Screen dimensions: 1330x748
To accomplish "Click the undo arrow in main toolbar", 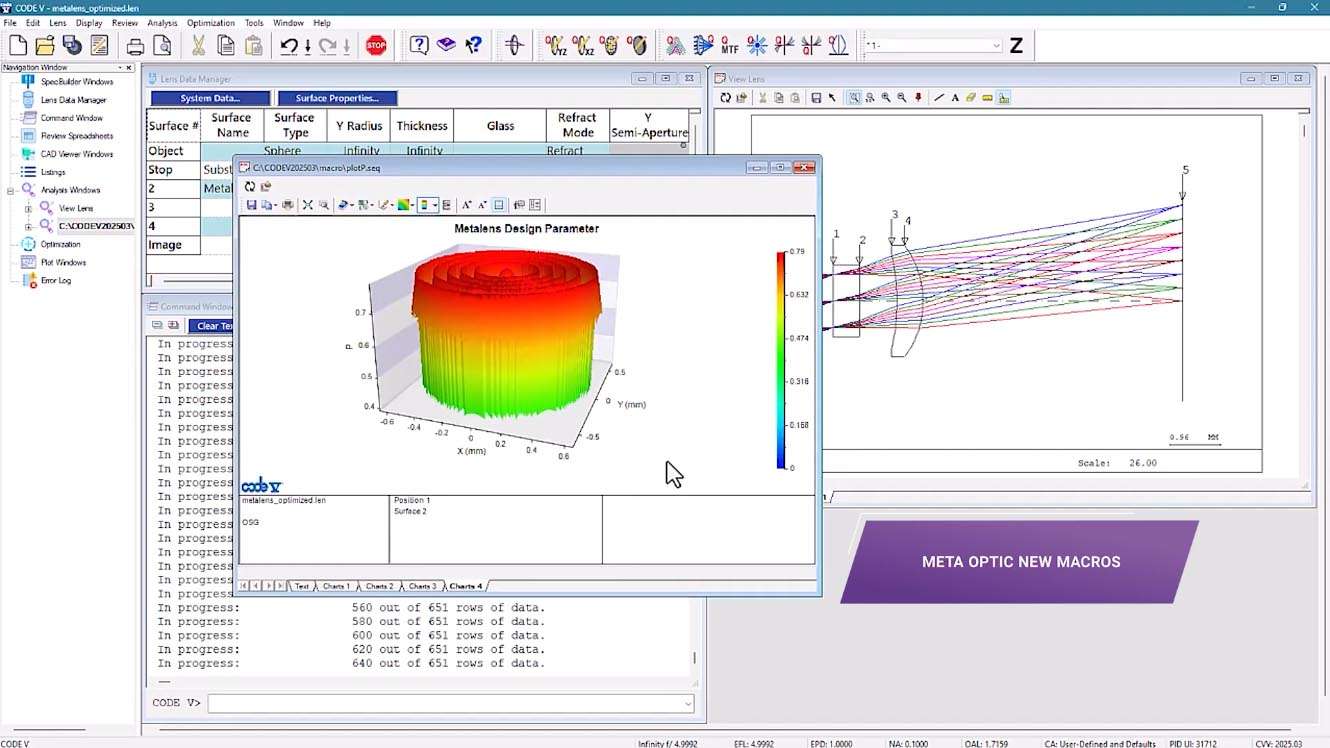I will click(289, 45).
